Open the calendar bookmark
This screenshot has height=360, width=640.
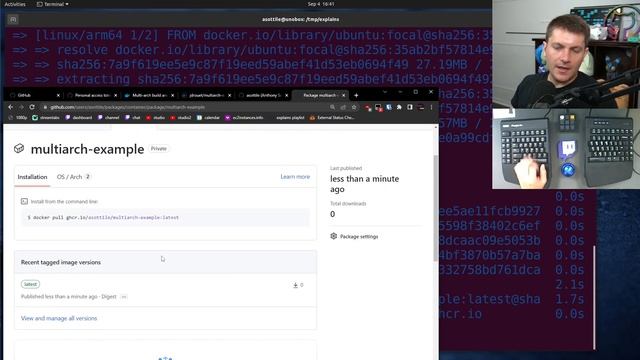point(208,118)
